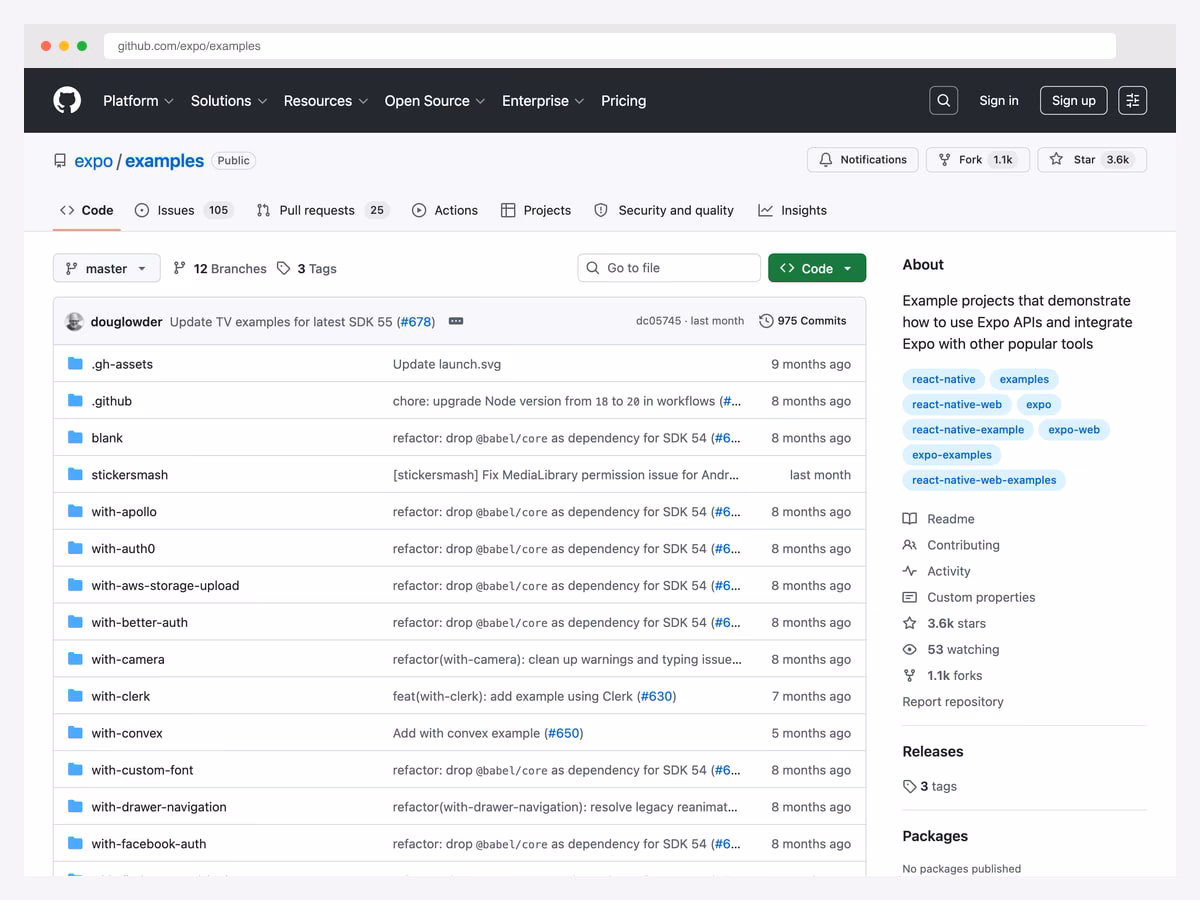The image size is (1200, 900).
Task: Open the Solutions dropdown menu
Action: pos(229,101)
